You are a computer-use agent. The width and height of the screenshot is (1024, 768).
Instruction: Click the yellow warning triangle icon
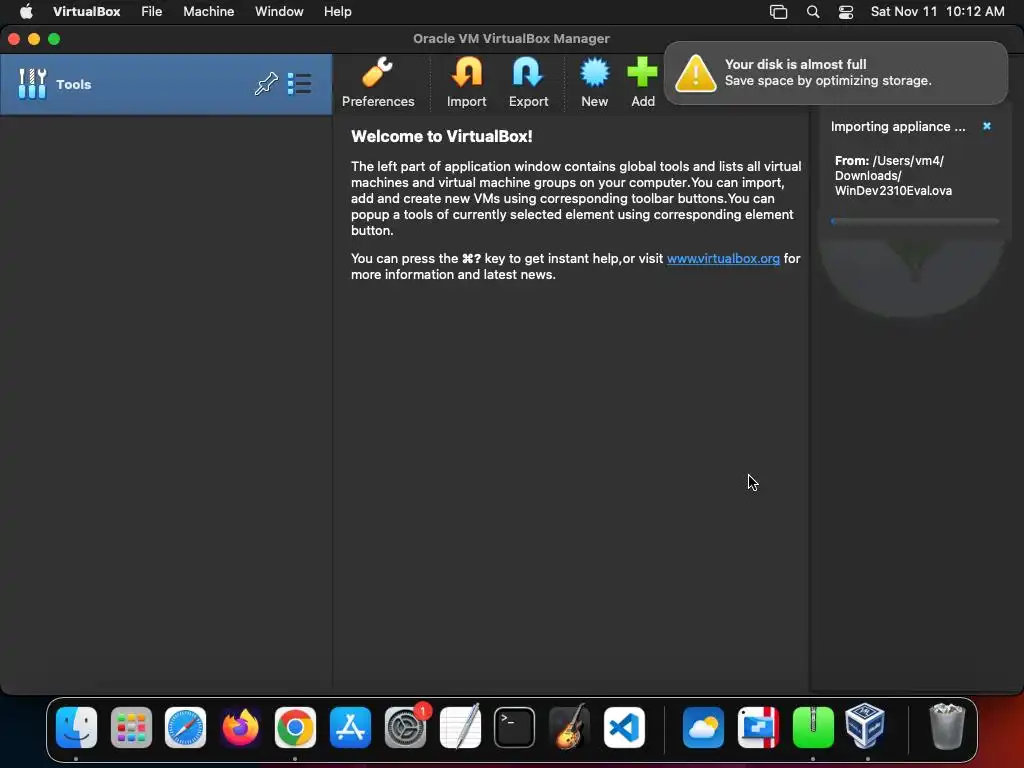(x=696, y=73)
